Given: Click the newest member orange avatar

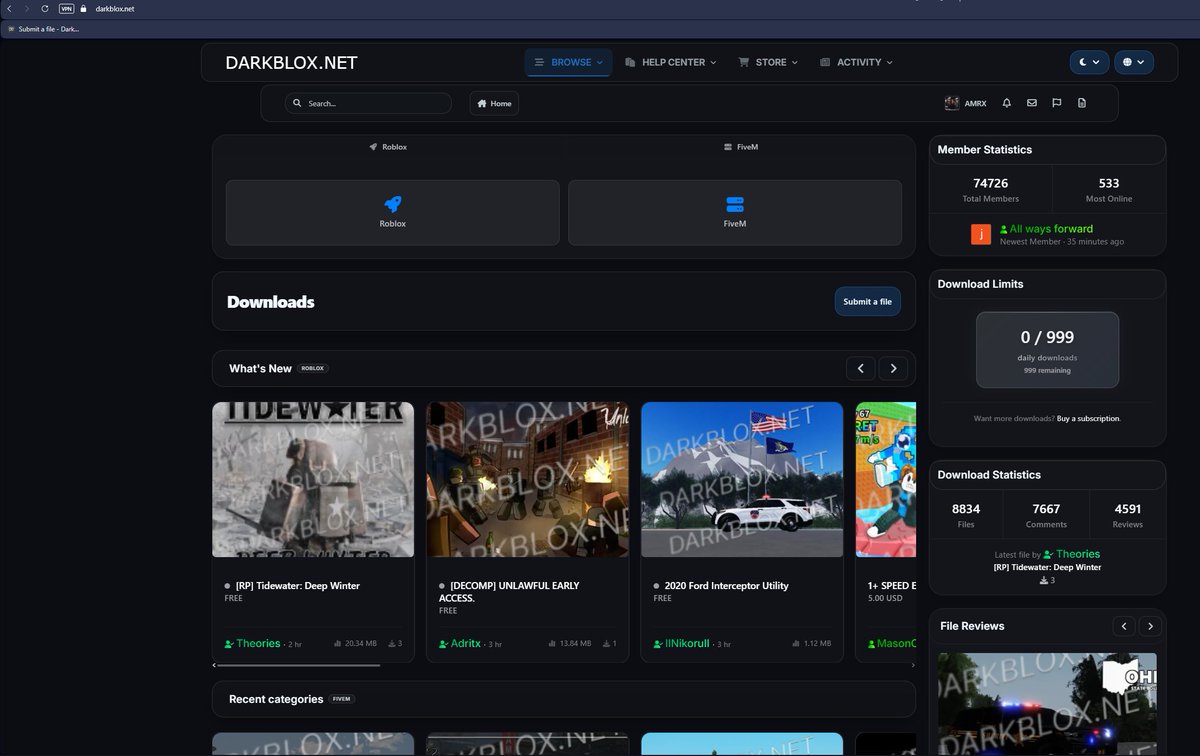Looking at the screenshot, I should [x=981, y=234].
